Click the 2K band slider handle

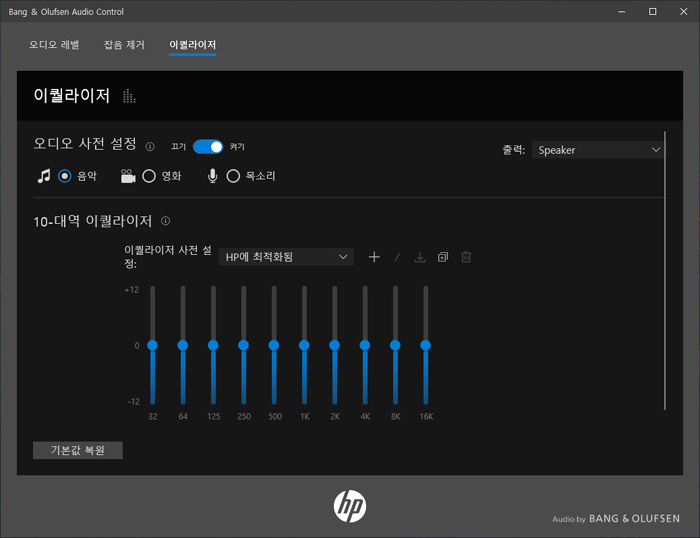pyautogui.click(x=335, y=345)
